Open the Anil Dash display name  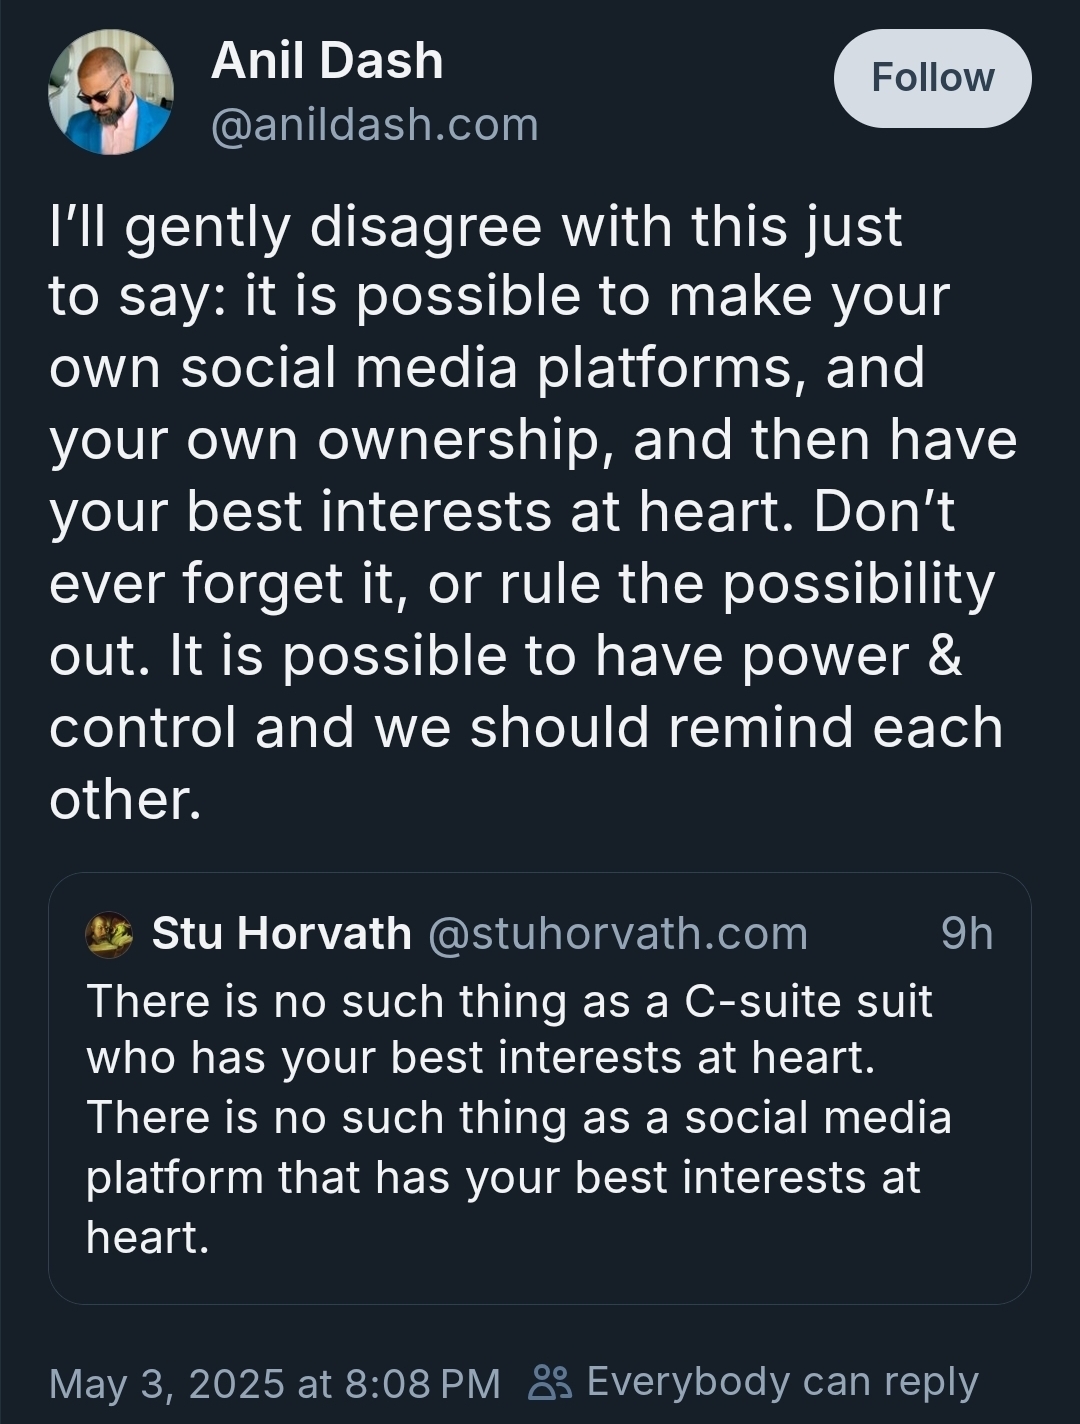pos(327,61)
